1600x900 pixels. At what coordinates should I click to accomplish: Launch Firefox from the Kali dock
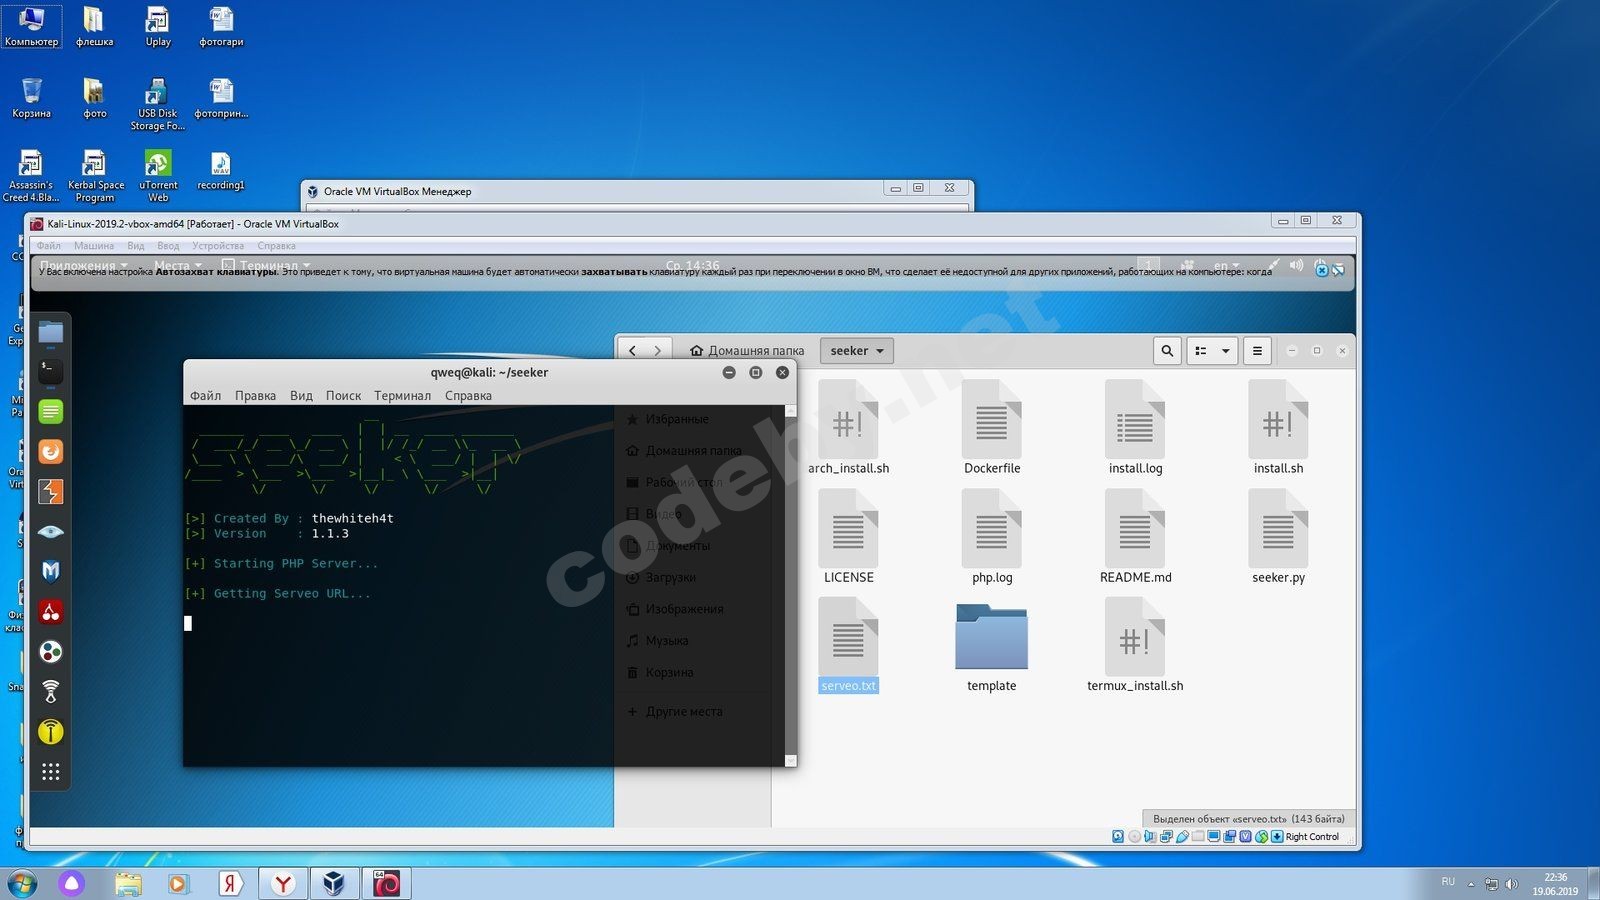coord(51,452)
